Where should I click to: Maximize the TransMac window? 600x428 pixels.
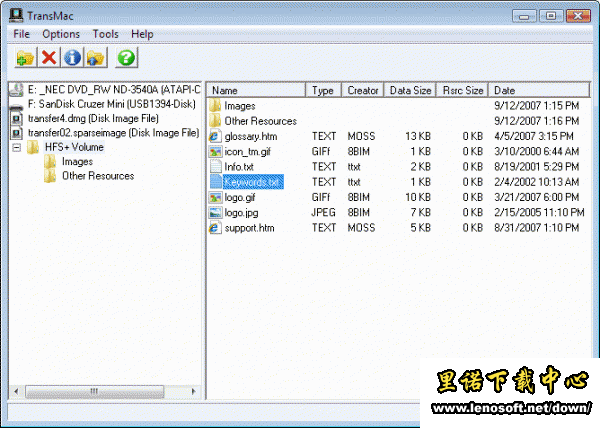[551, 16]
